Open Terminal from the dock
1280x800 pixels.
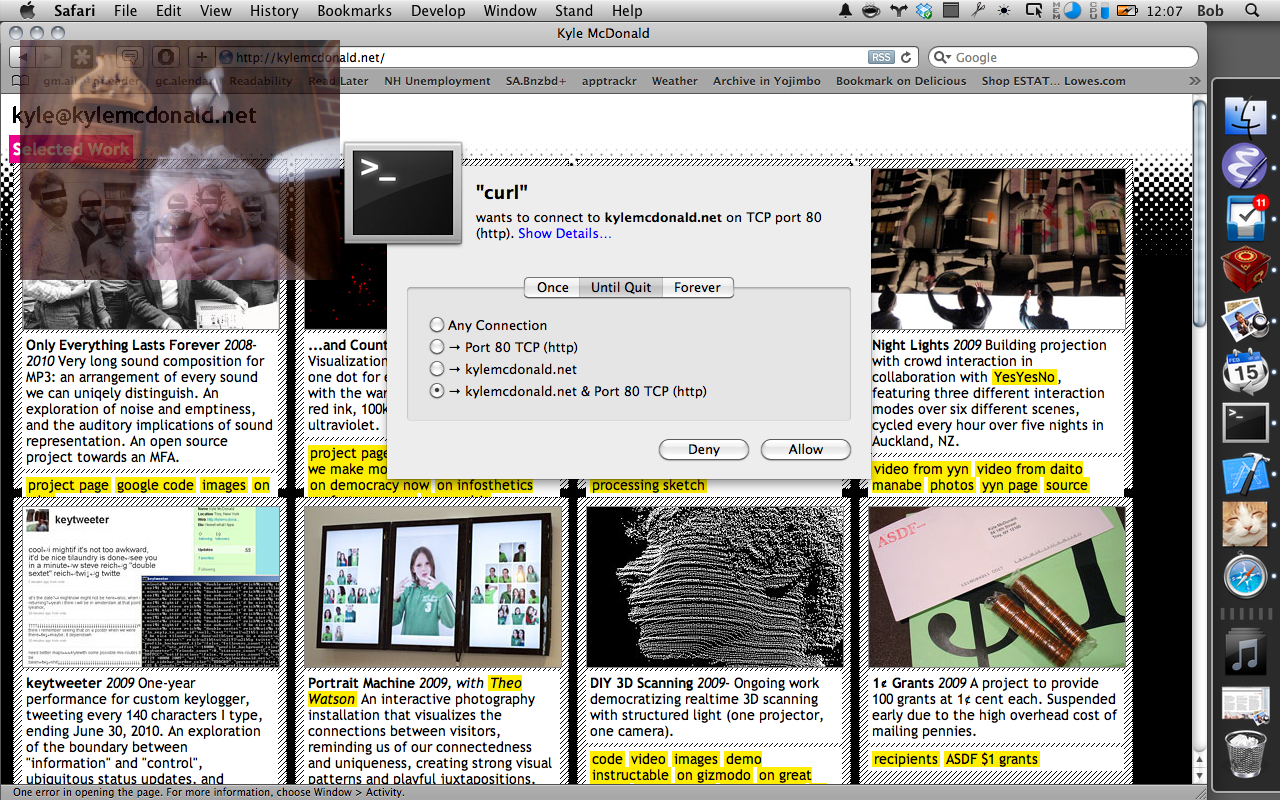tap(1245, 423)
